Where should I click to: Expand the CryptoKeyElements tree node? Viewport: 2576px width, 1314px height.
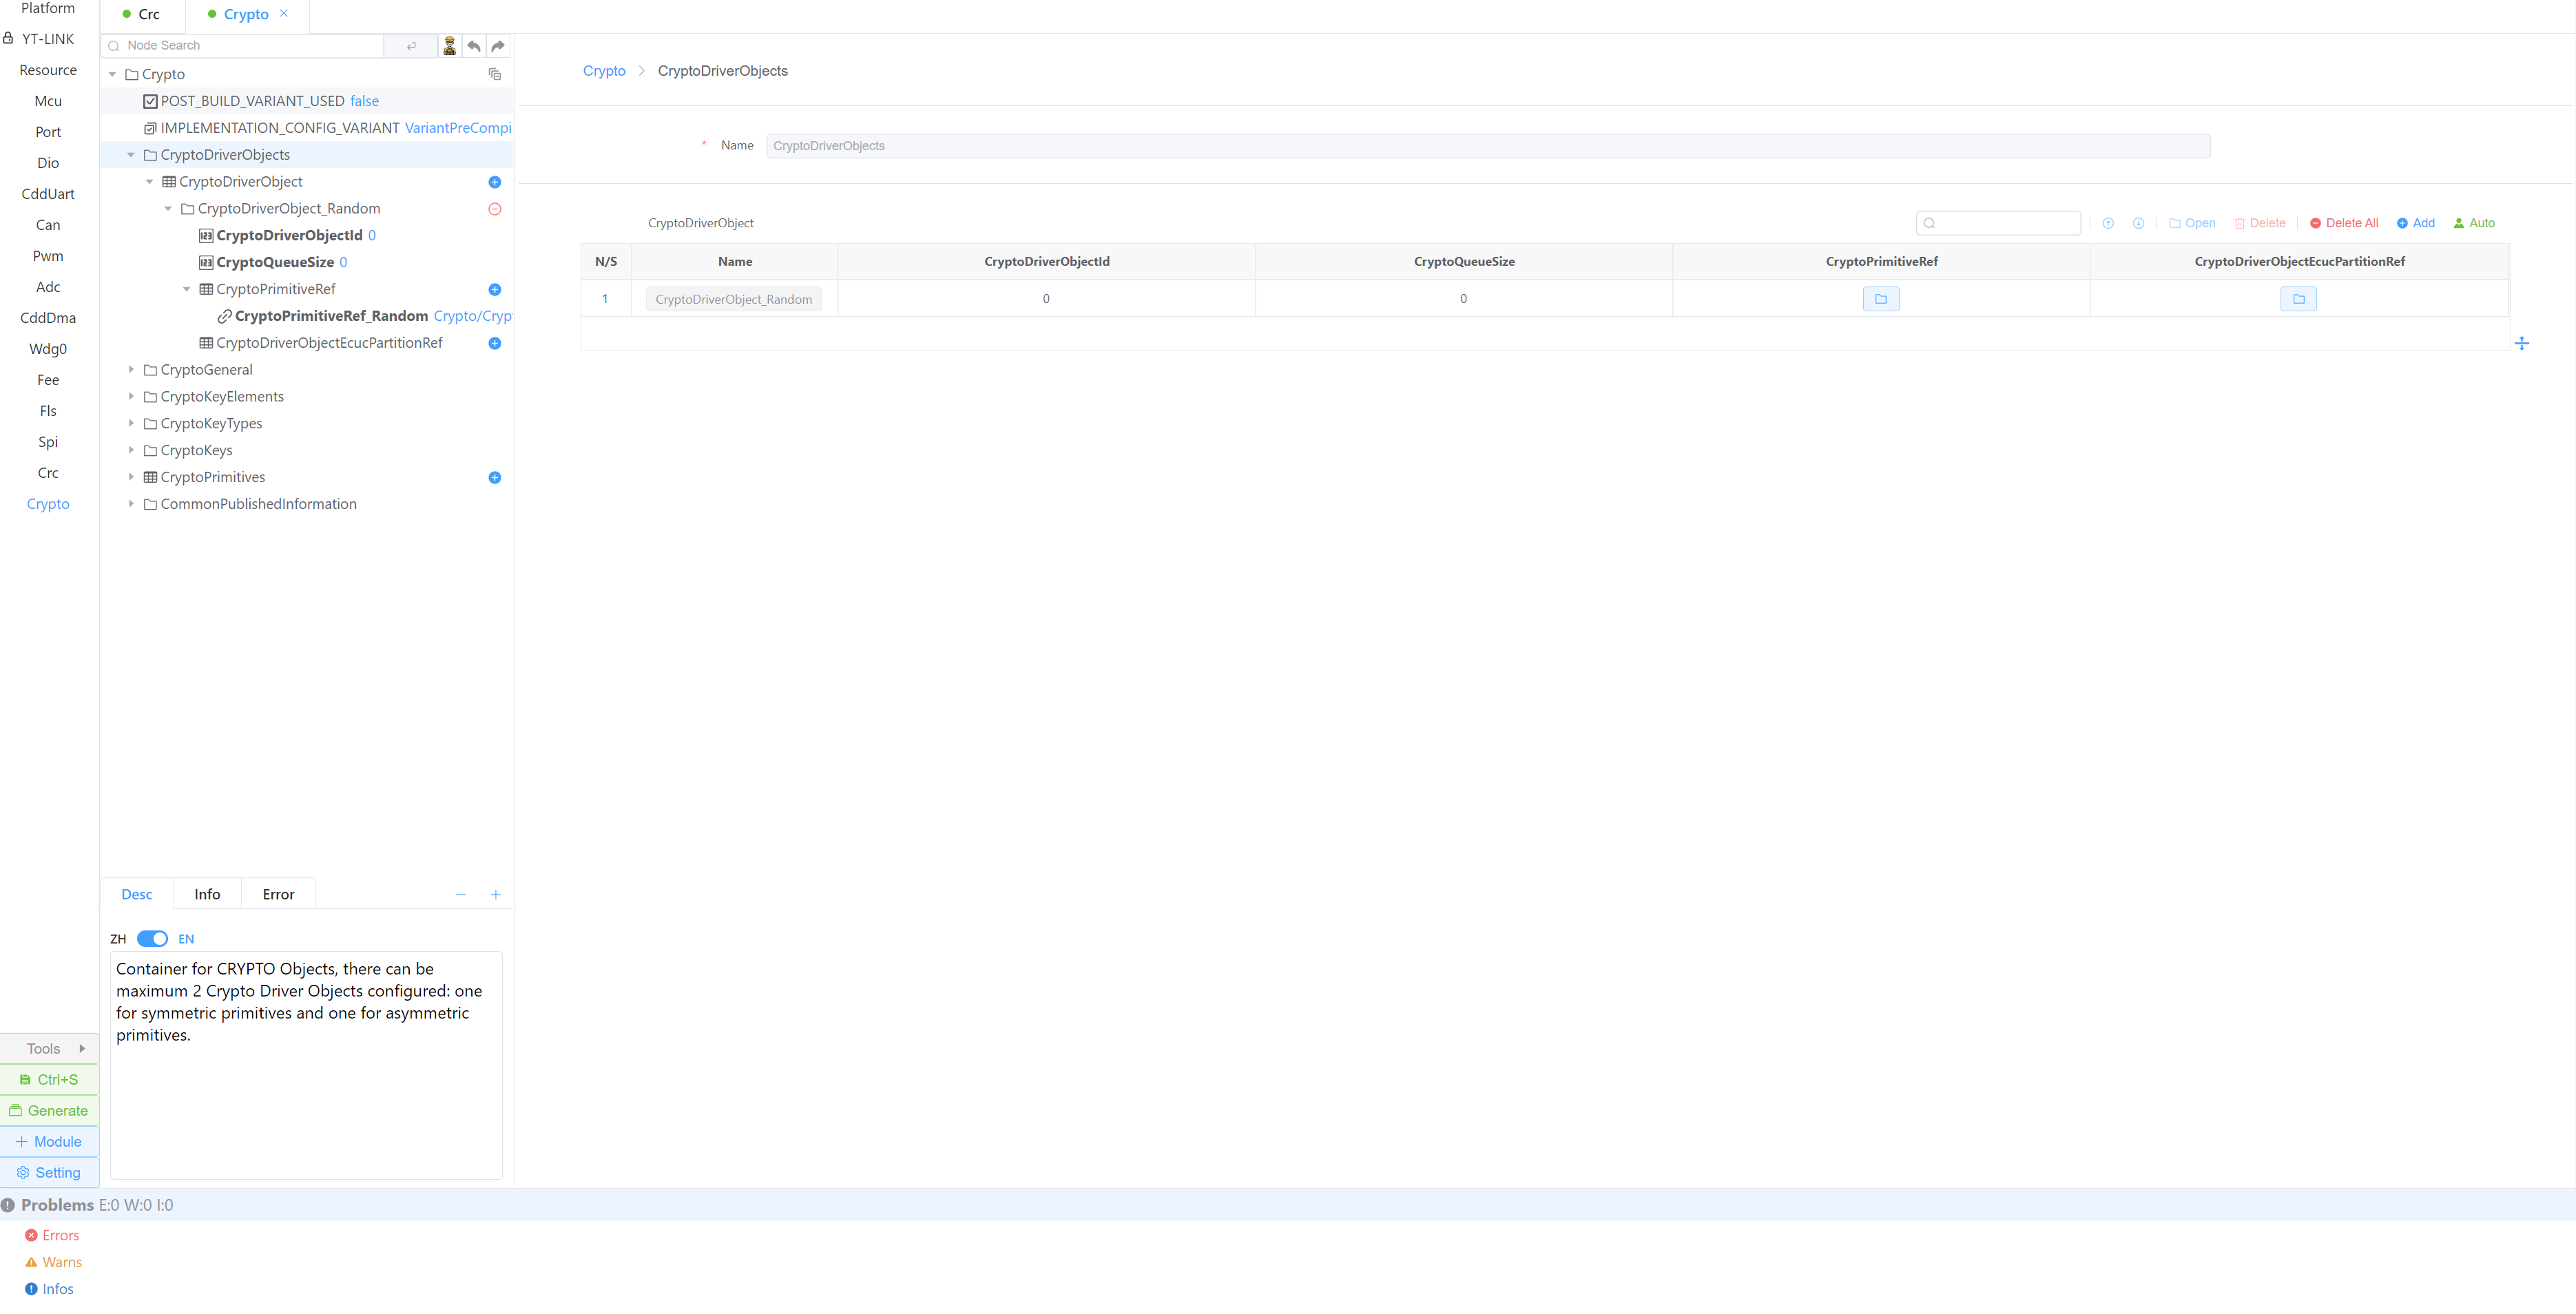pyautogui.click(x=130, y=397)
